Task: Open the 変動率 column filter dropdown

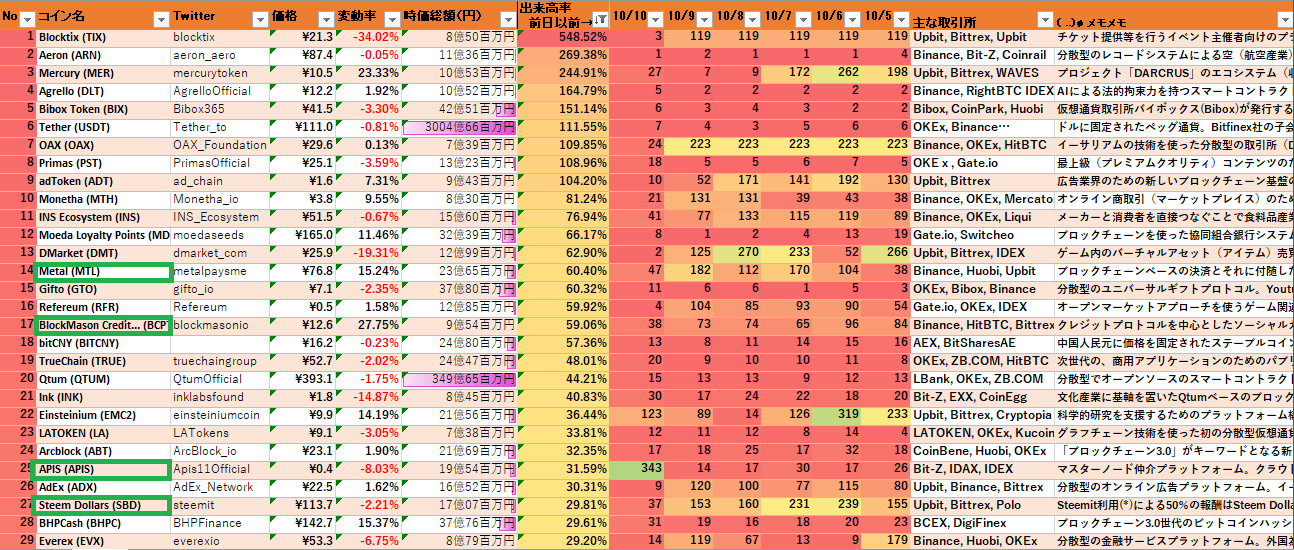Action: click(392, 19)
